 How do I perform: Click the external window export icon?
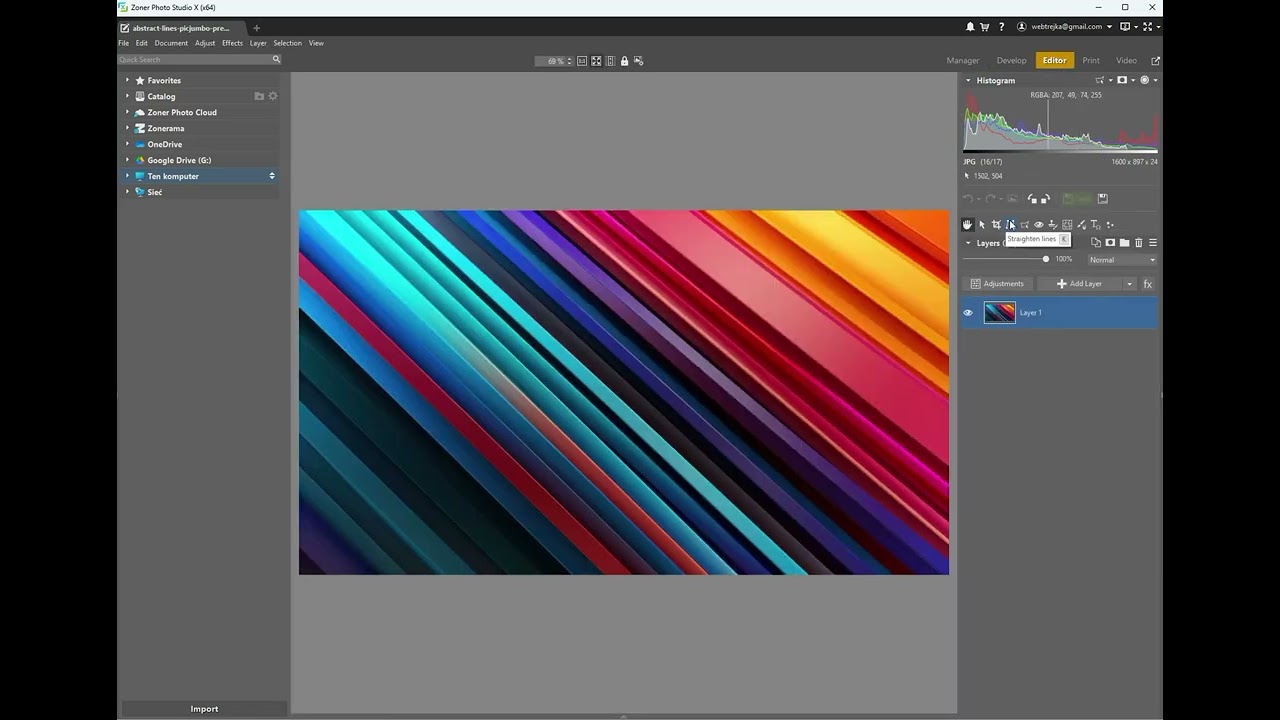[x=1156, y=61]
